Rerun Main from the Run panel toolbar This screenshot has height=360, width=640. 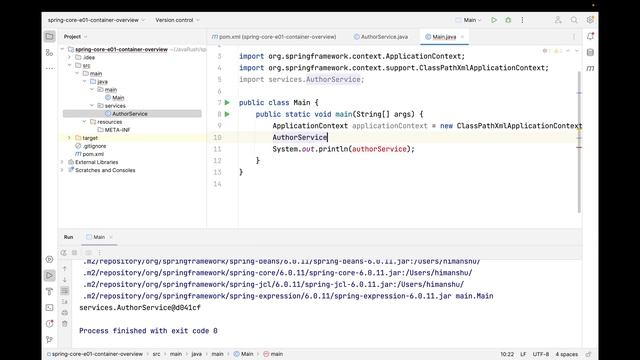tap(64, 253)
